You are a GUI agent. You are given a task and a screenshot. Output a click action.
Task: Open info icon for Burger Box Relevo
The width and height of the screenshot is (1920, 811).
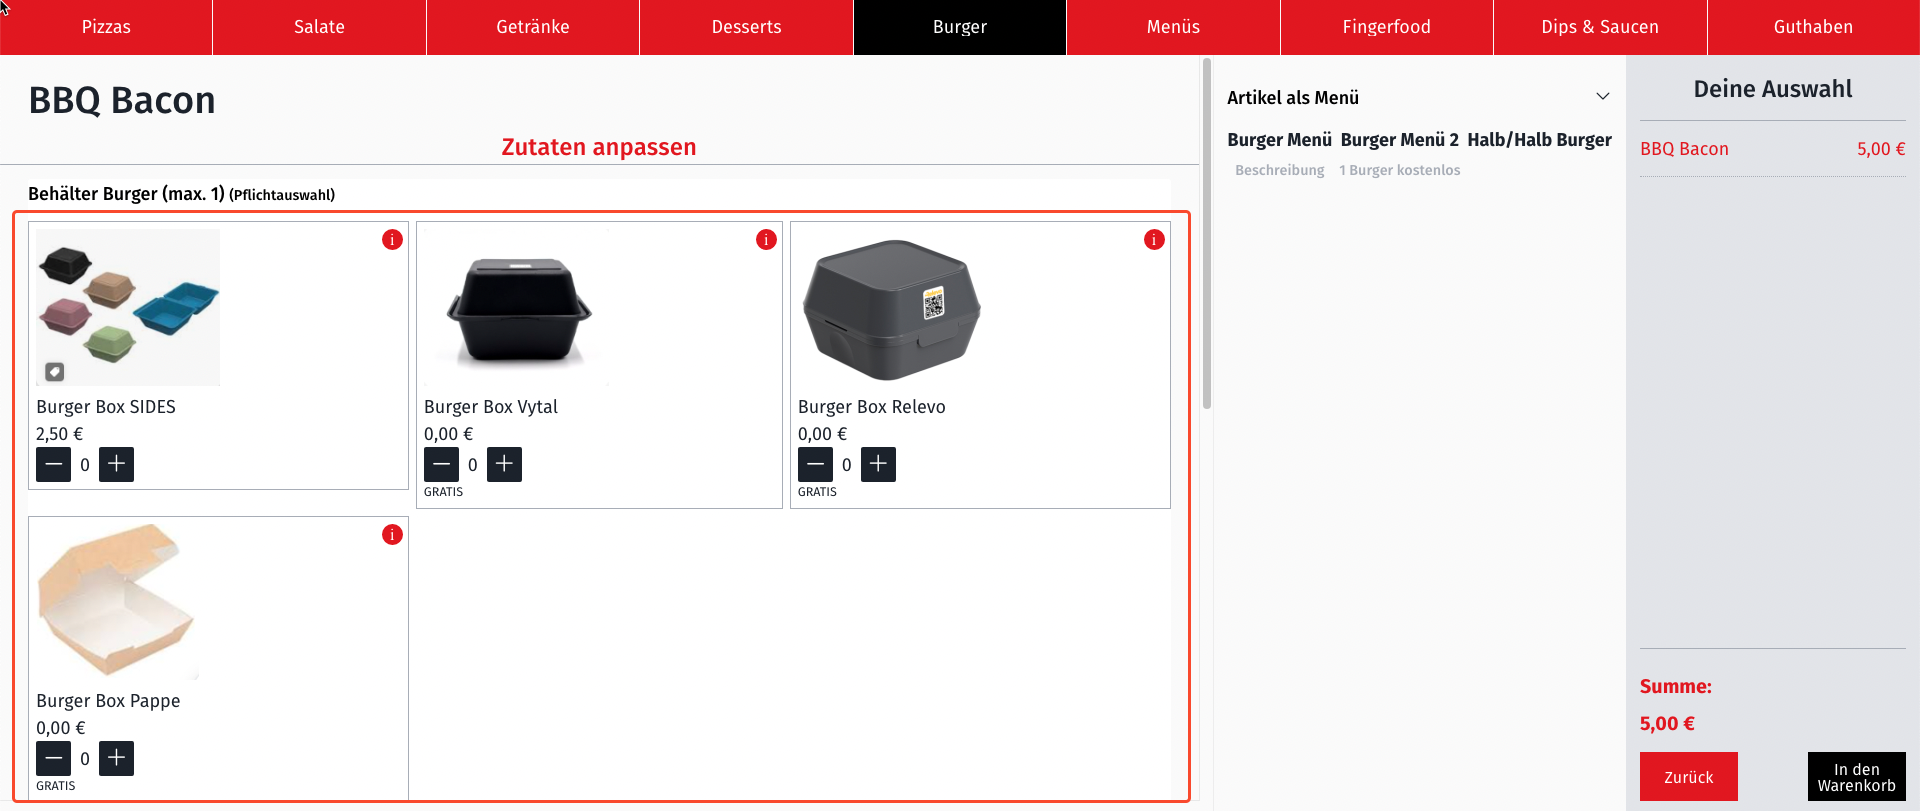pos(1154,240)
